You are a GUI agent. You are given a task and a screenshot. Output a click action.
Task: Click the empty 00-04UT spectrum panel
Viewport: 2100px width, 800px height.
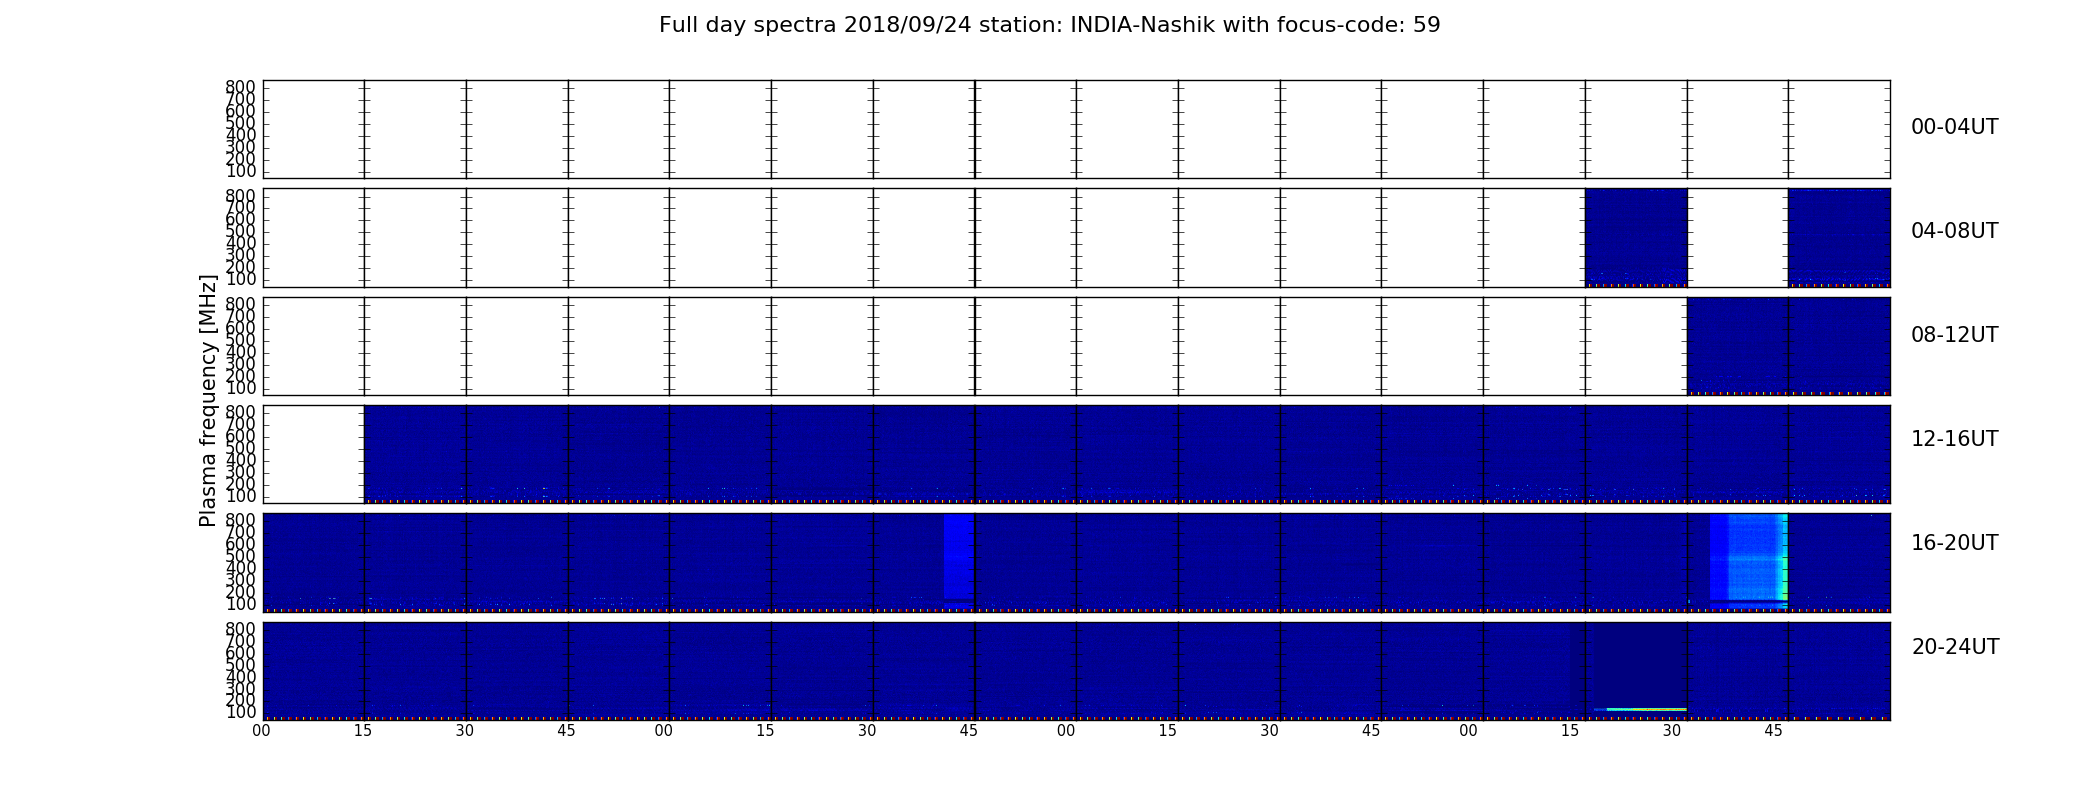coord(1076,129)
